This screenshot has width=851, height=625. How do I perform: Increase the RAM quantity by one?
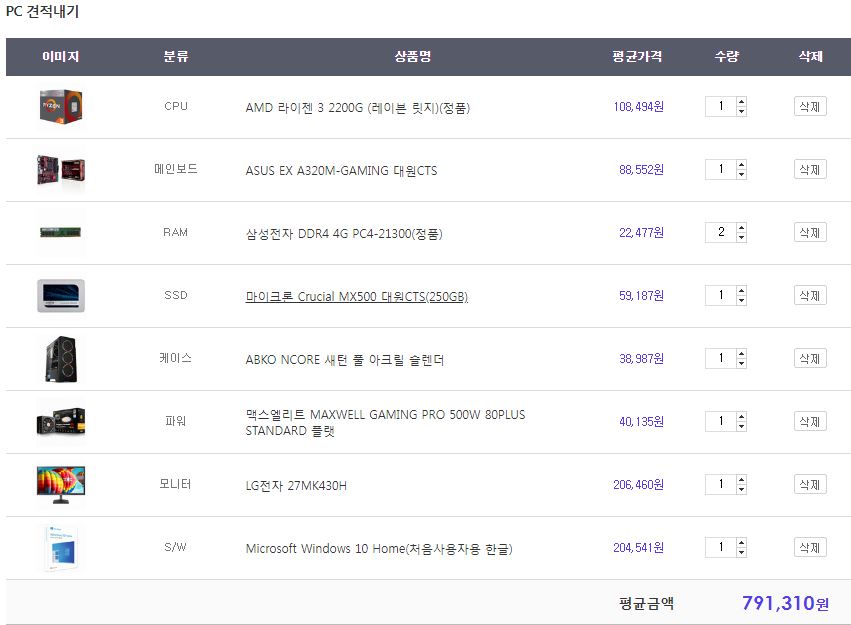point(741,228)
